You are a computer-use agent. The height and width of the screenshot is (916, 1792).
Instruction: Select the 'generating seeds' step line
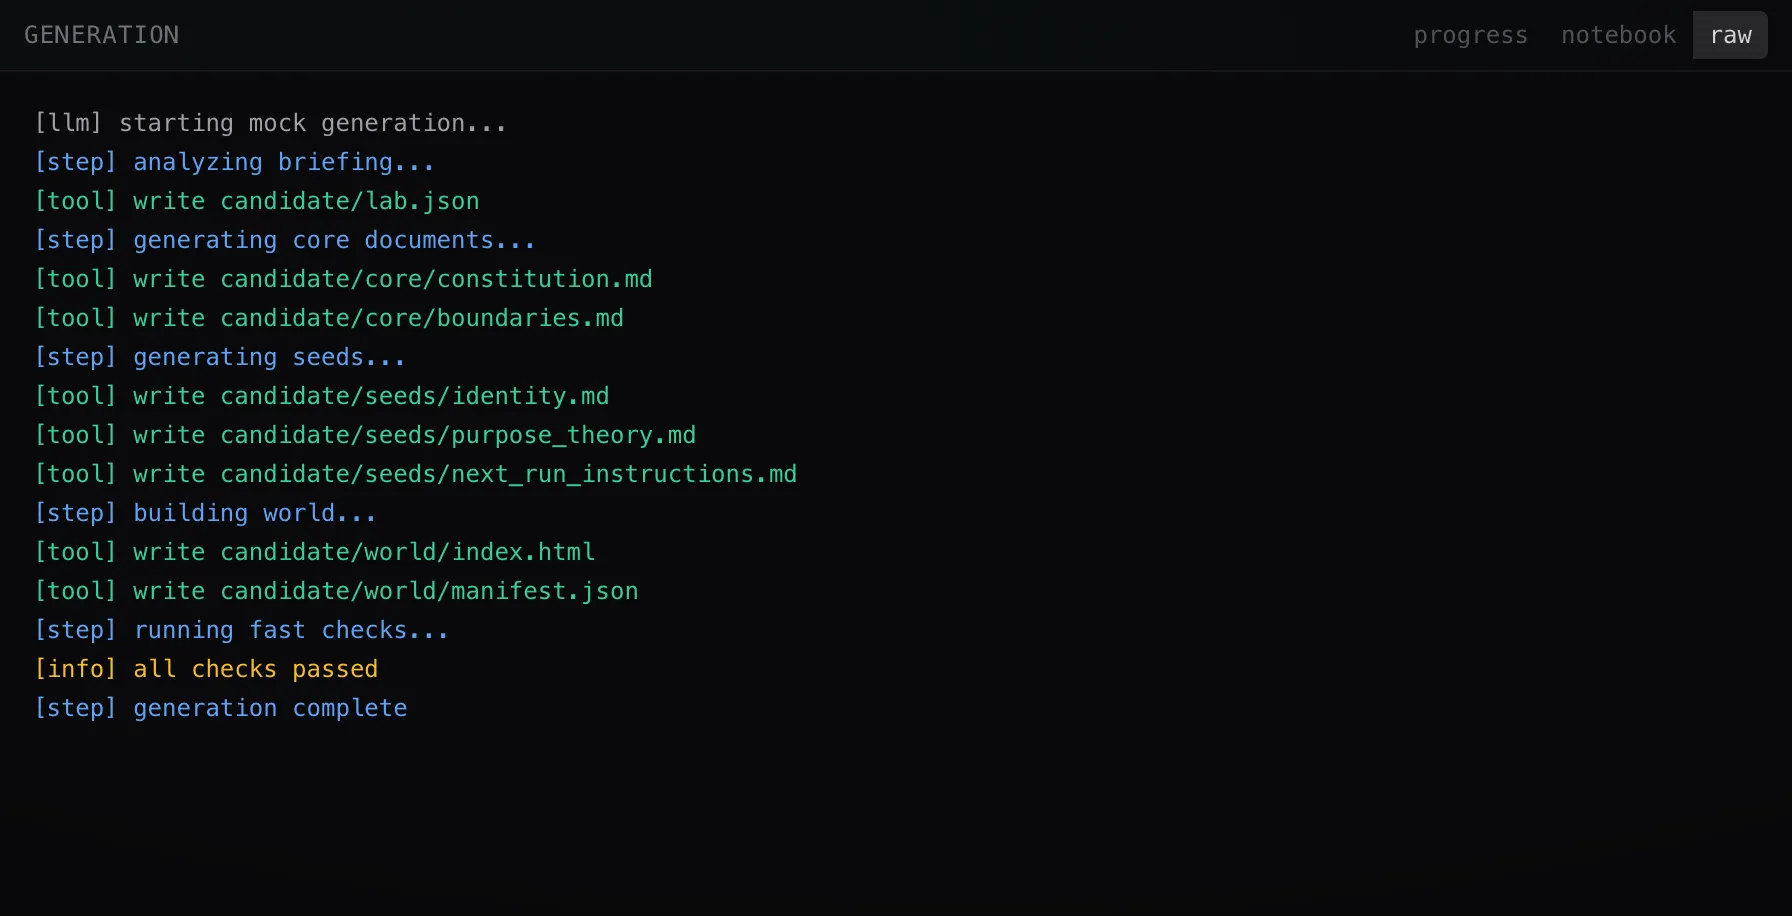[220, 357]
